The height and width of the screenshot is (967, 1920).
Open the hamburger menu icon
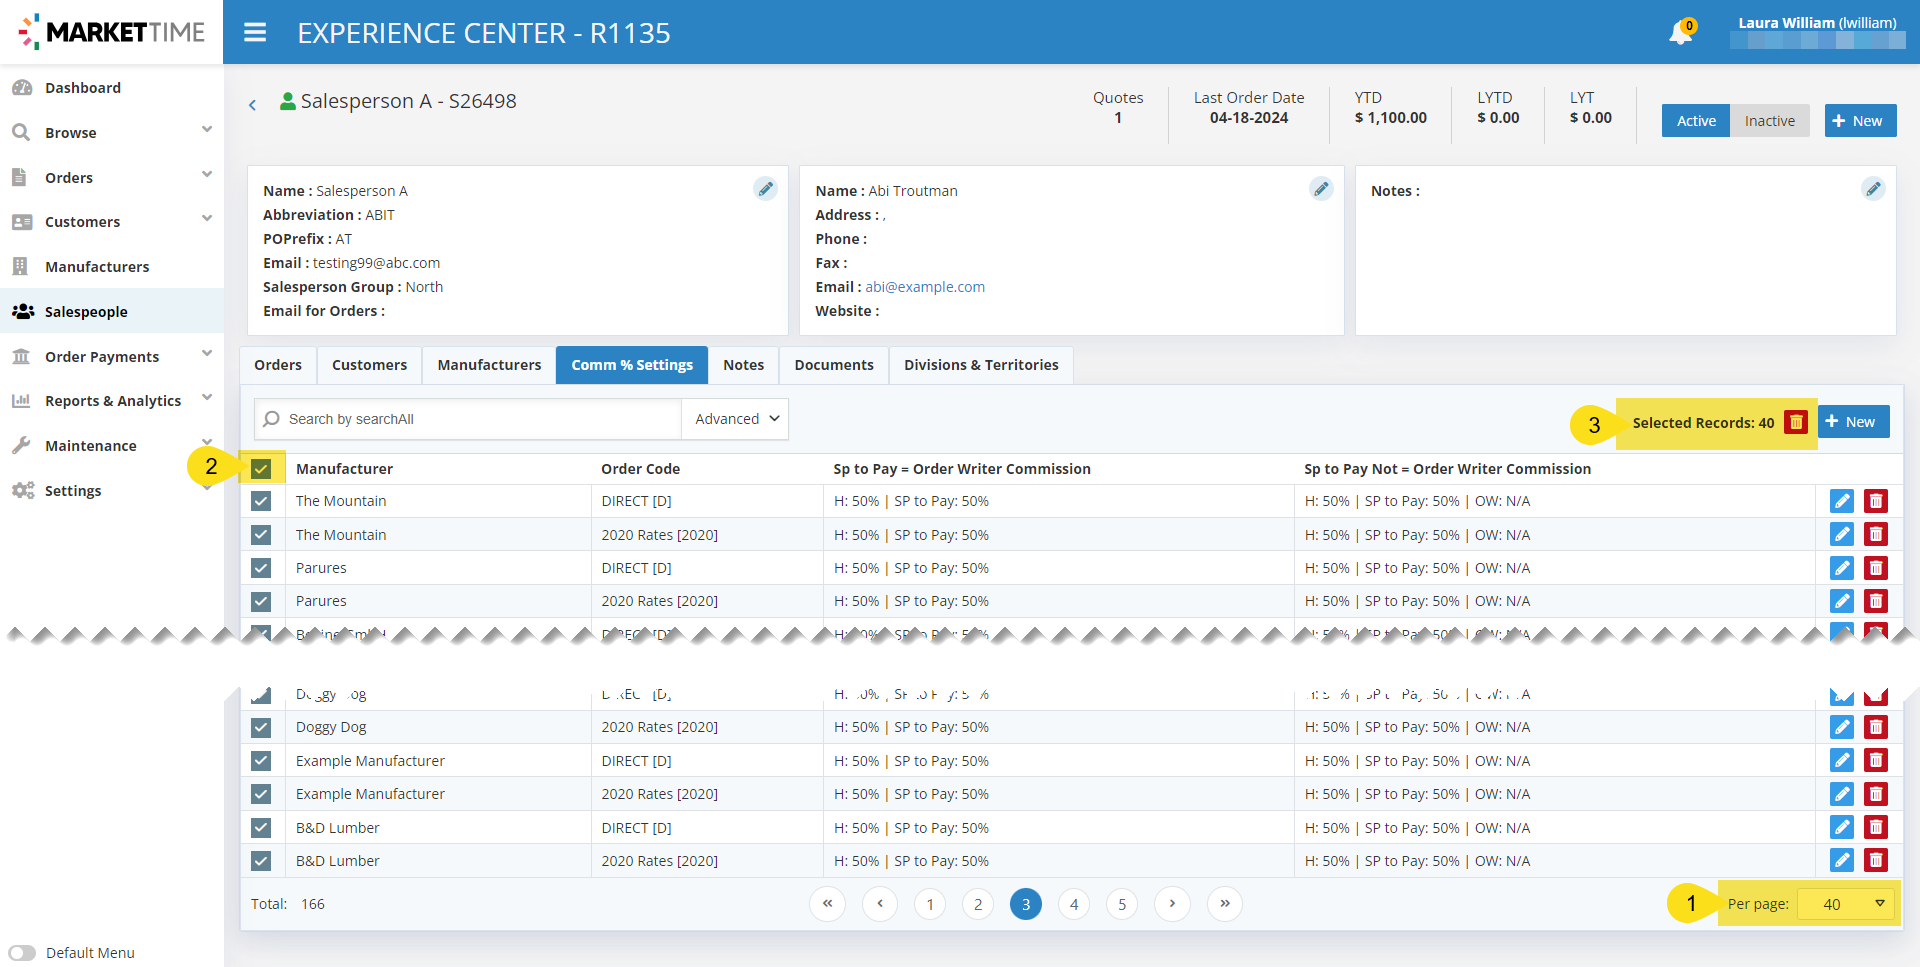tap(255, 32)
